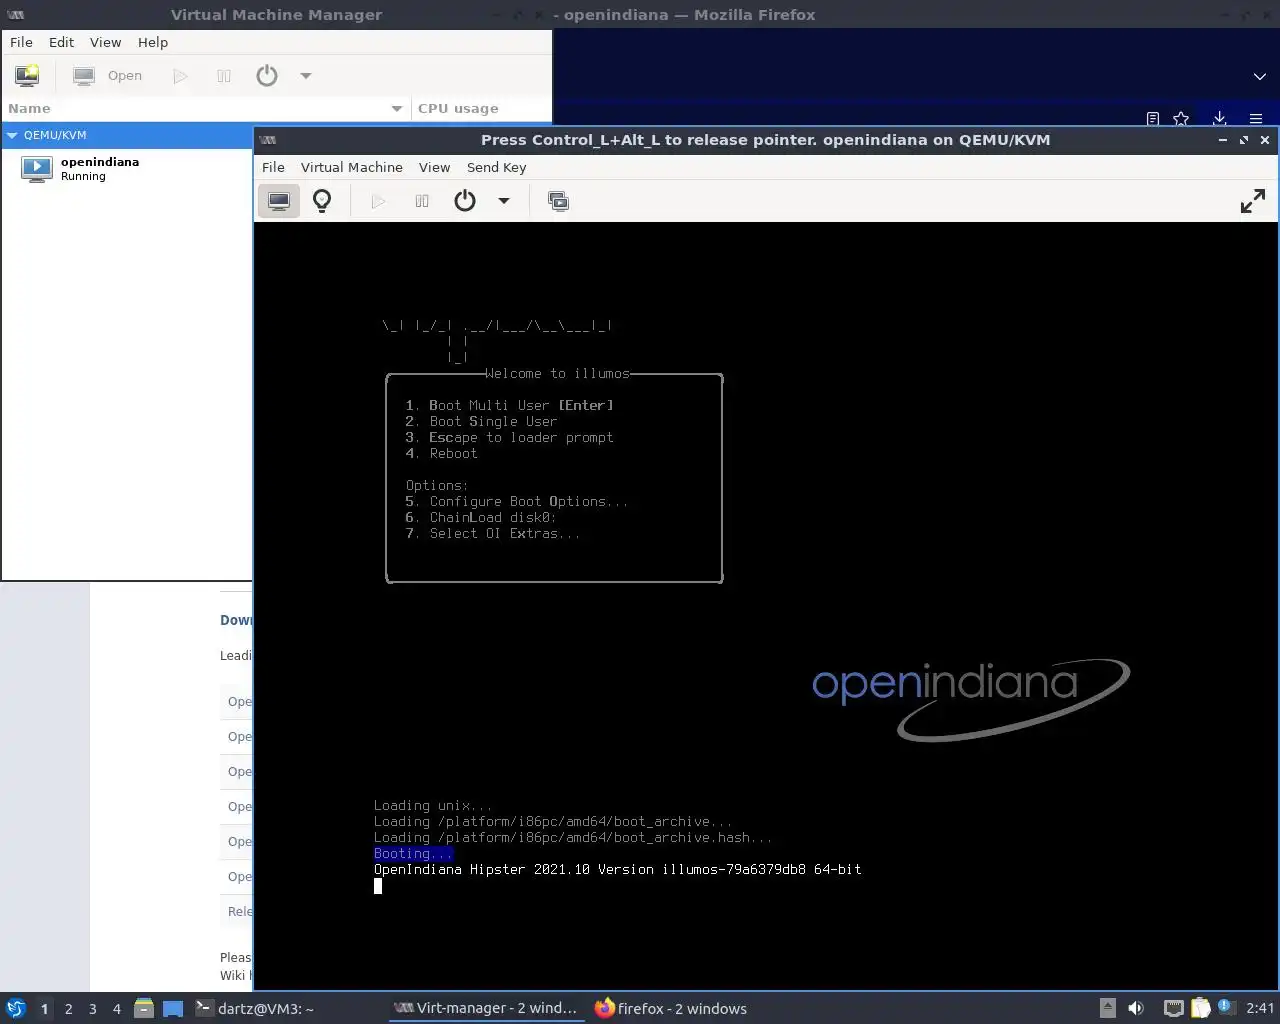Click console toolbar Pause icon
The image size is (1280, 1024).
(x=422, y=201)
